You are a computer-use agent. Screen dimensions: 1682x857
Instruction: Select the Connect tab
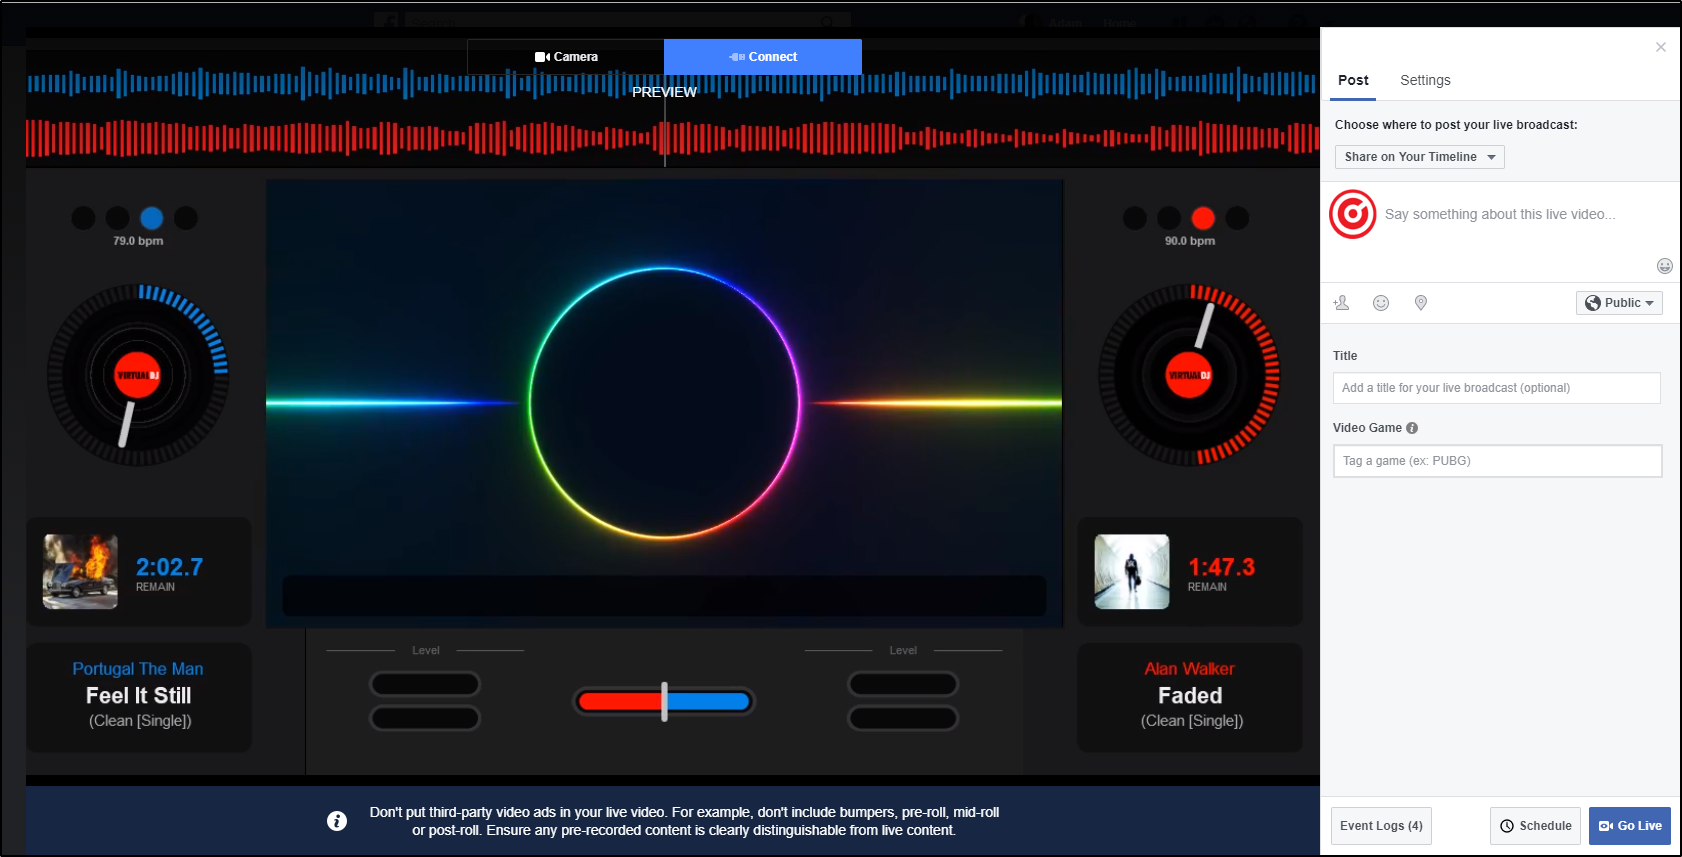click(763, 57)
